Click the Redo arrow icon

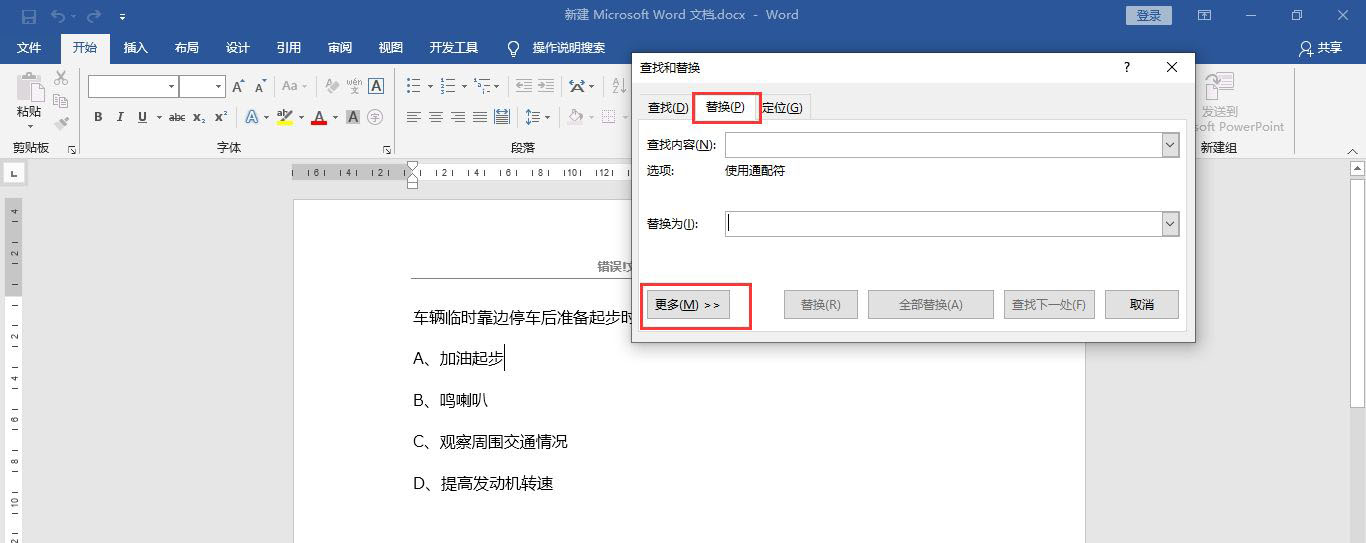click(93, 16)
